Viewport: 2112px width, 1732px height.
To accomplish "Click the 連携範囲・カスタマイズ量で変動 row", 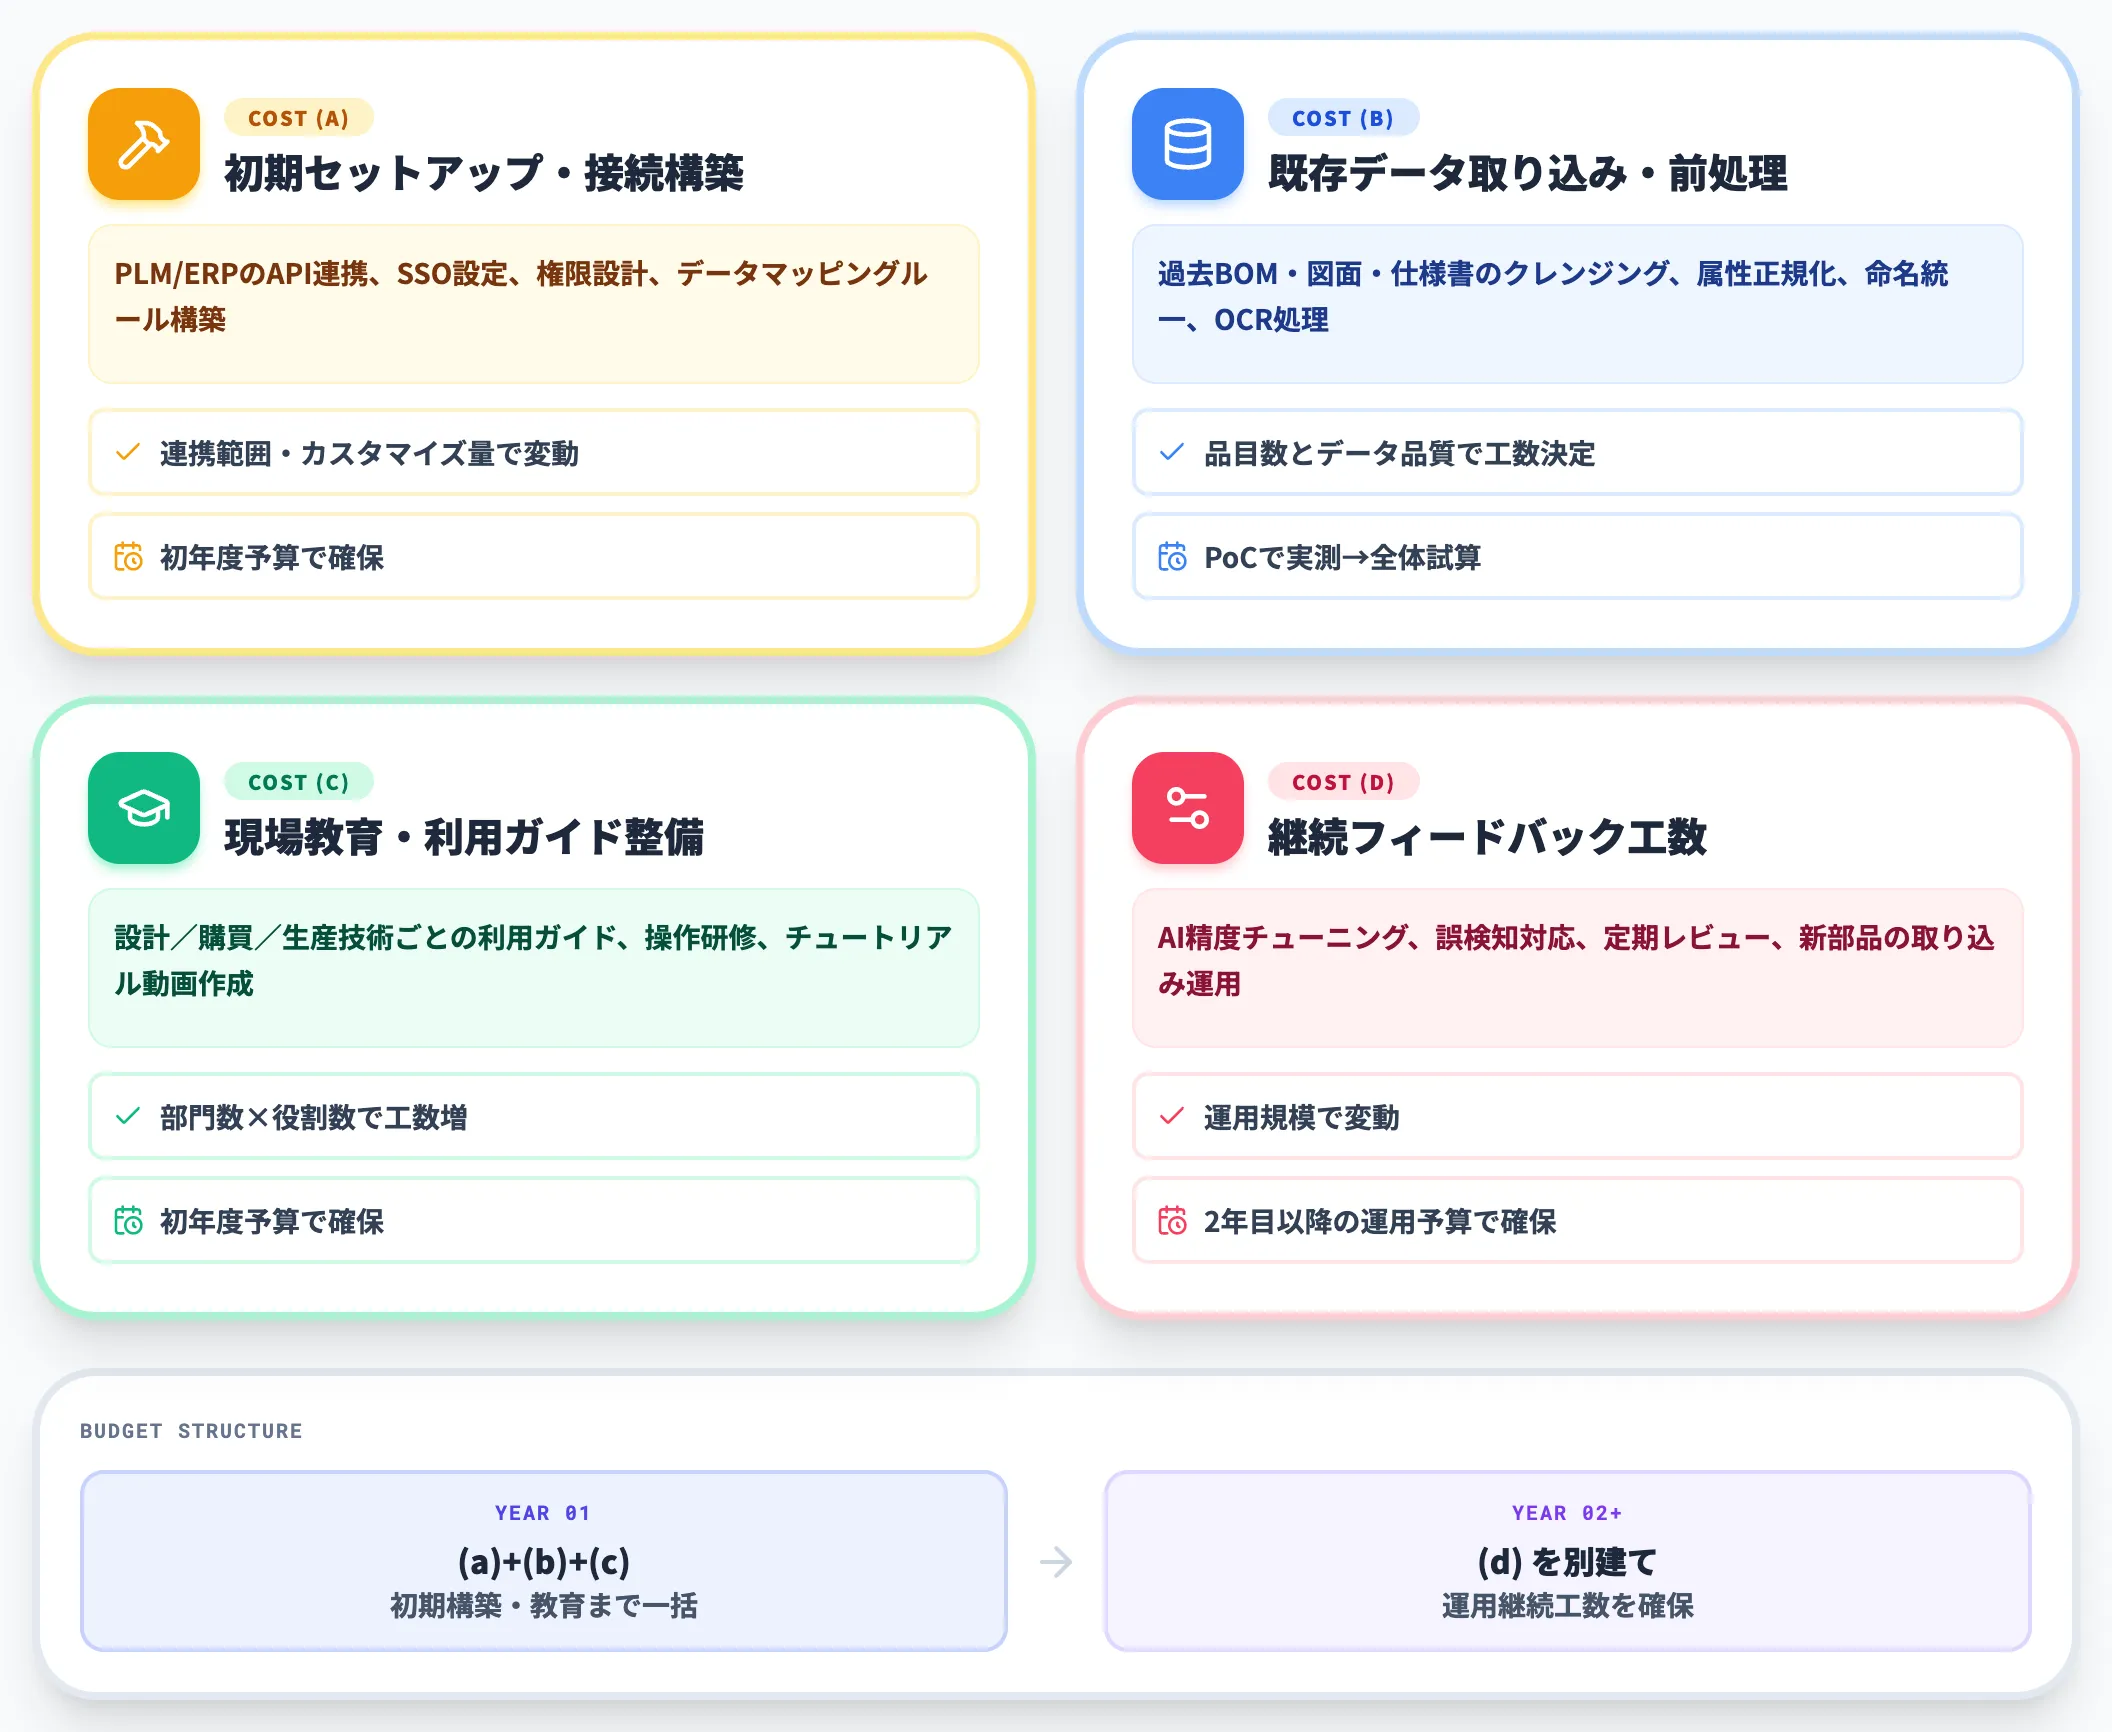I will [x=534, y=453].
